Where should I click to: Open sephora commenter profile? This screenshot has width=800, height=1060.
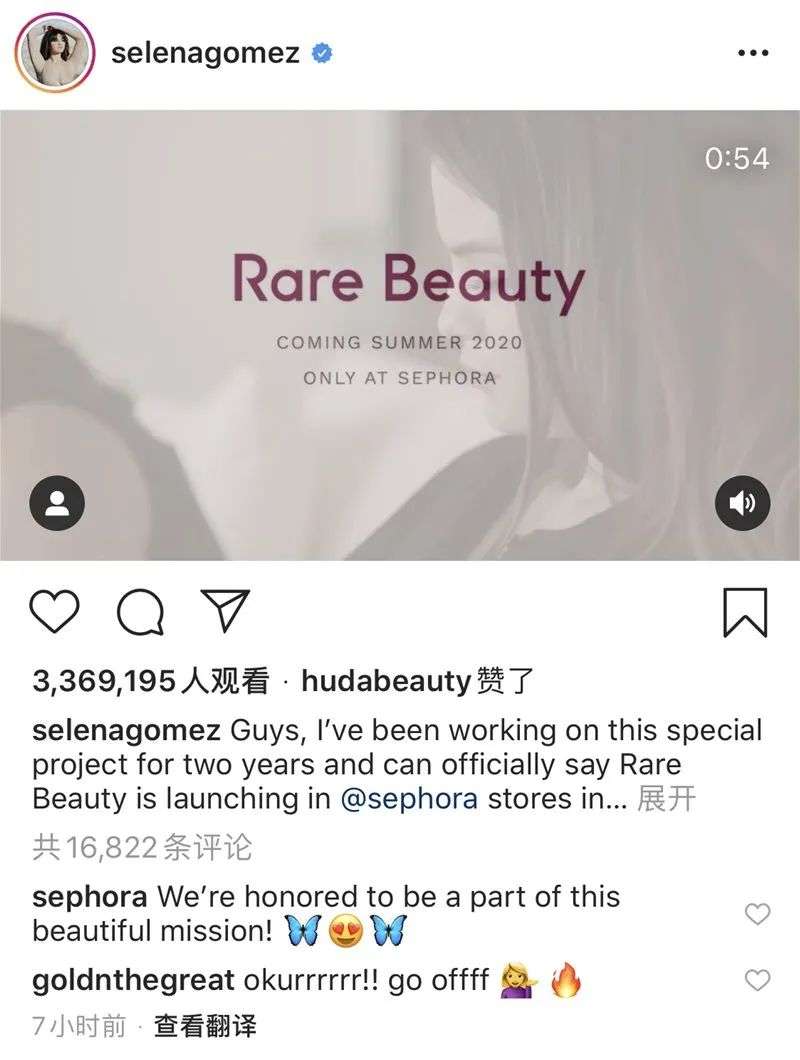click(90, 896)
